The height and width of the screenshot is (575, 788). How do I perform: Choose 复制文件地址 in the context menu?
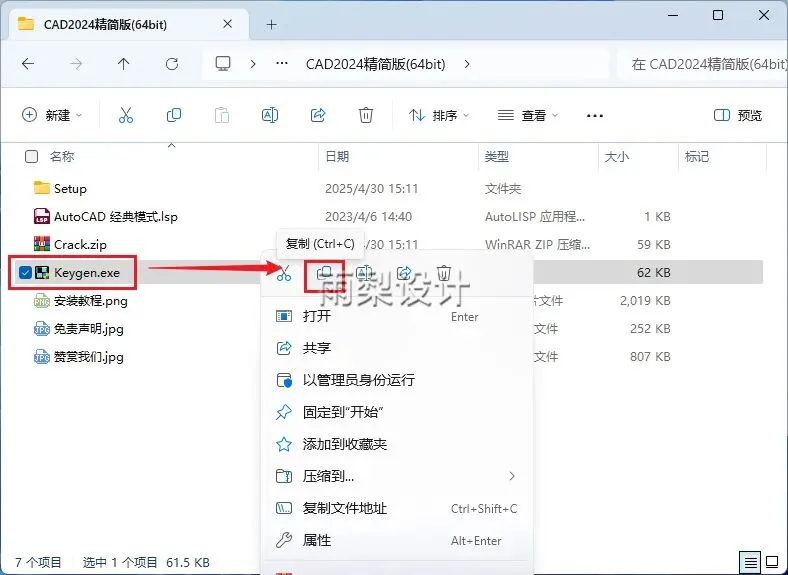[397, 508]
